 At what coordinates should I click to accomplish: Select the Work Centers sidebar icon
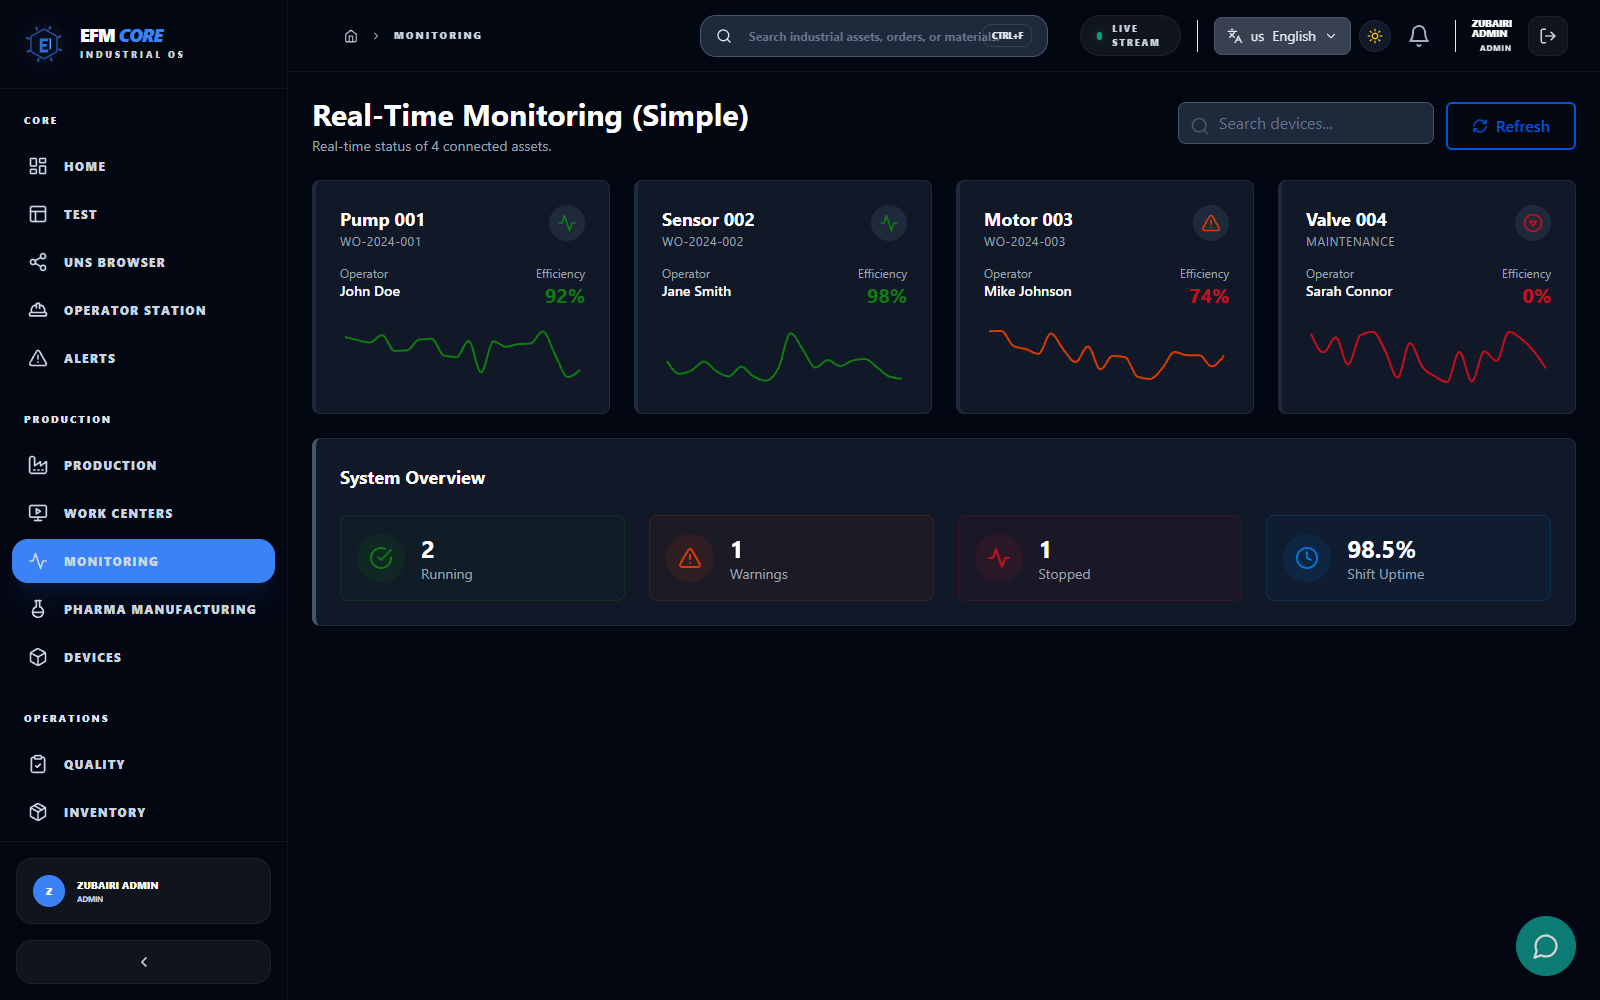click(38, 512)
